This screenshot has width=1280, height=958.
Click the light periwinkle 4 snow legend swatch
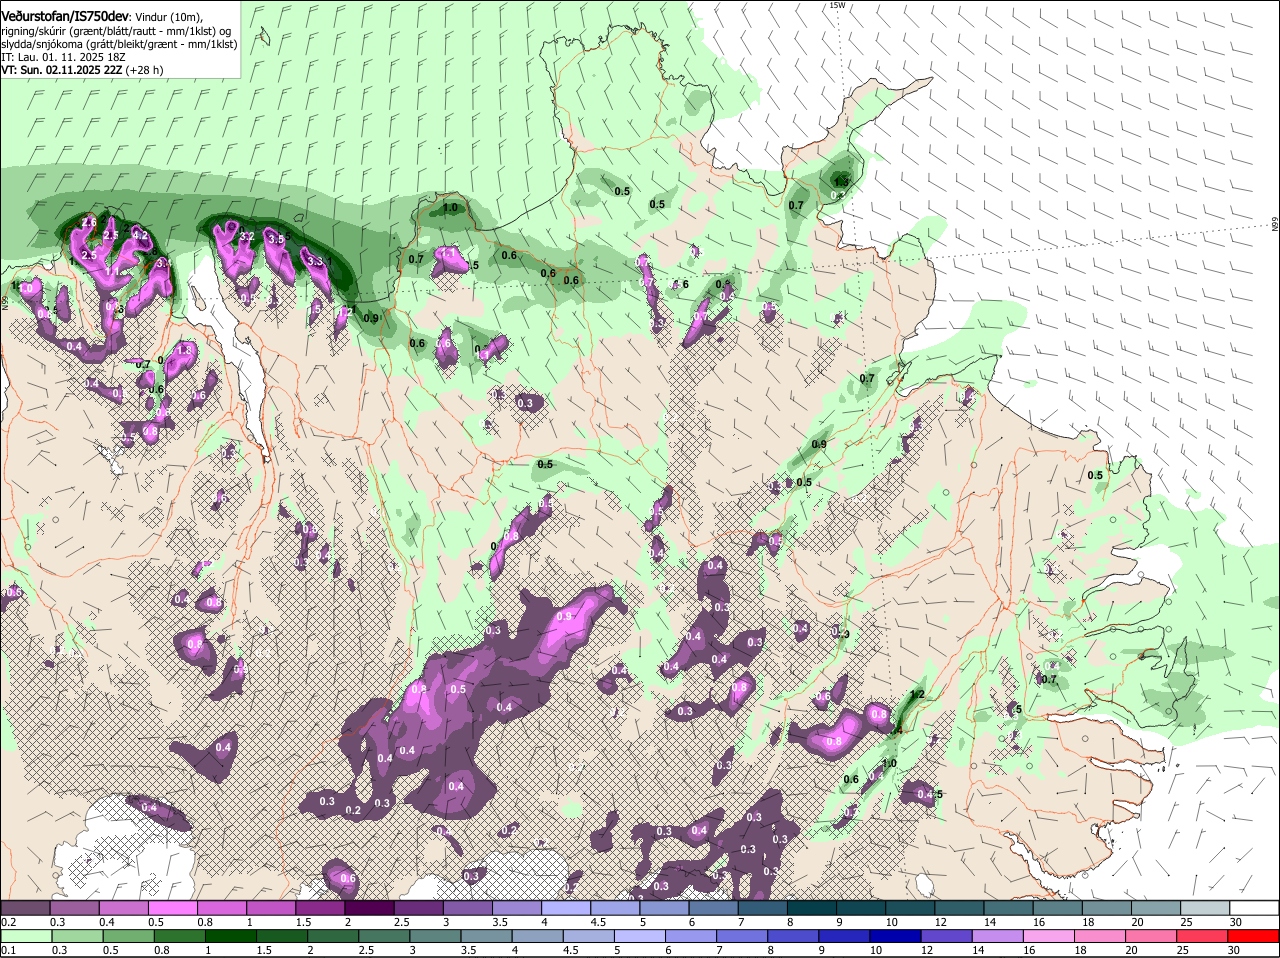click(x=566, y=907)
